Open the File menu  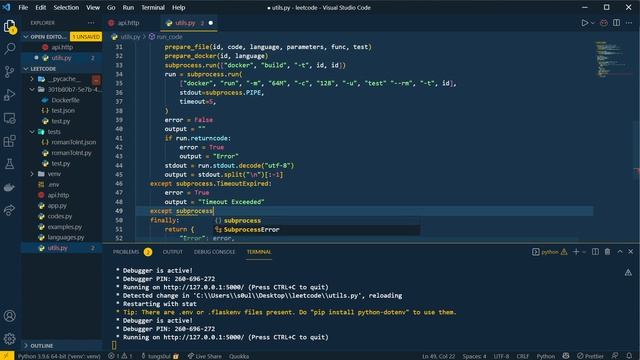pos(23,7)
